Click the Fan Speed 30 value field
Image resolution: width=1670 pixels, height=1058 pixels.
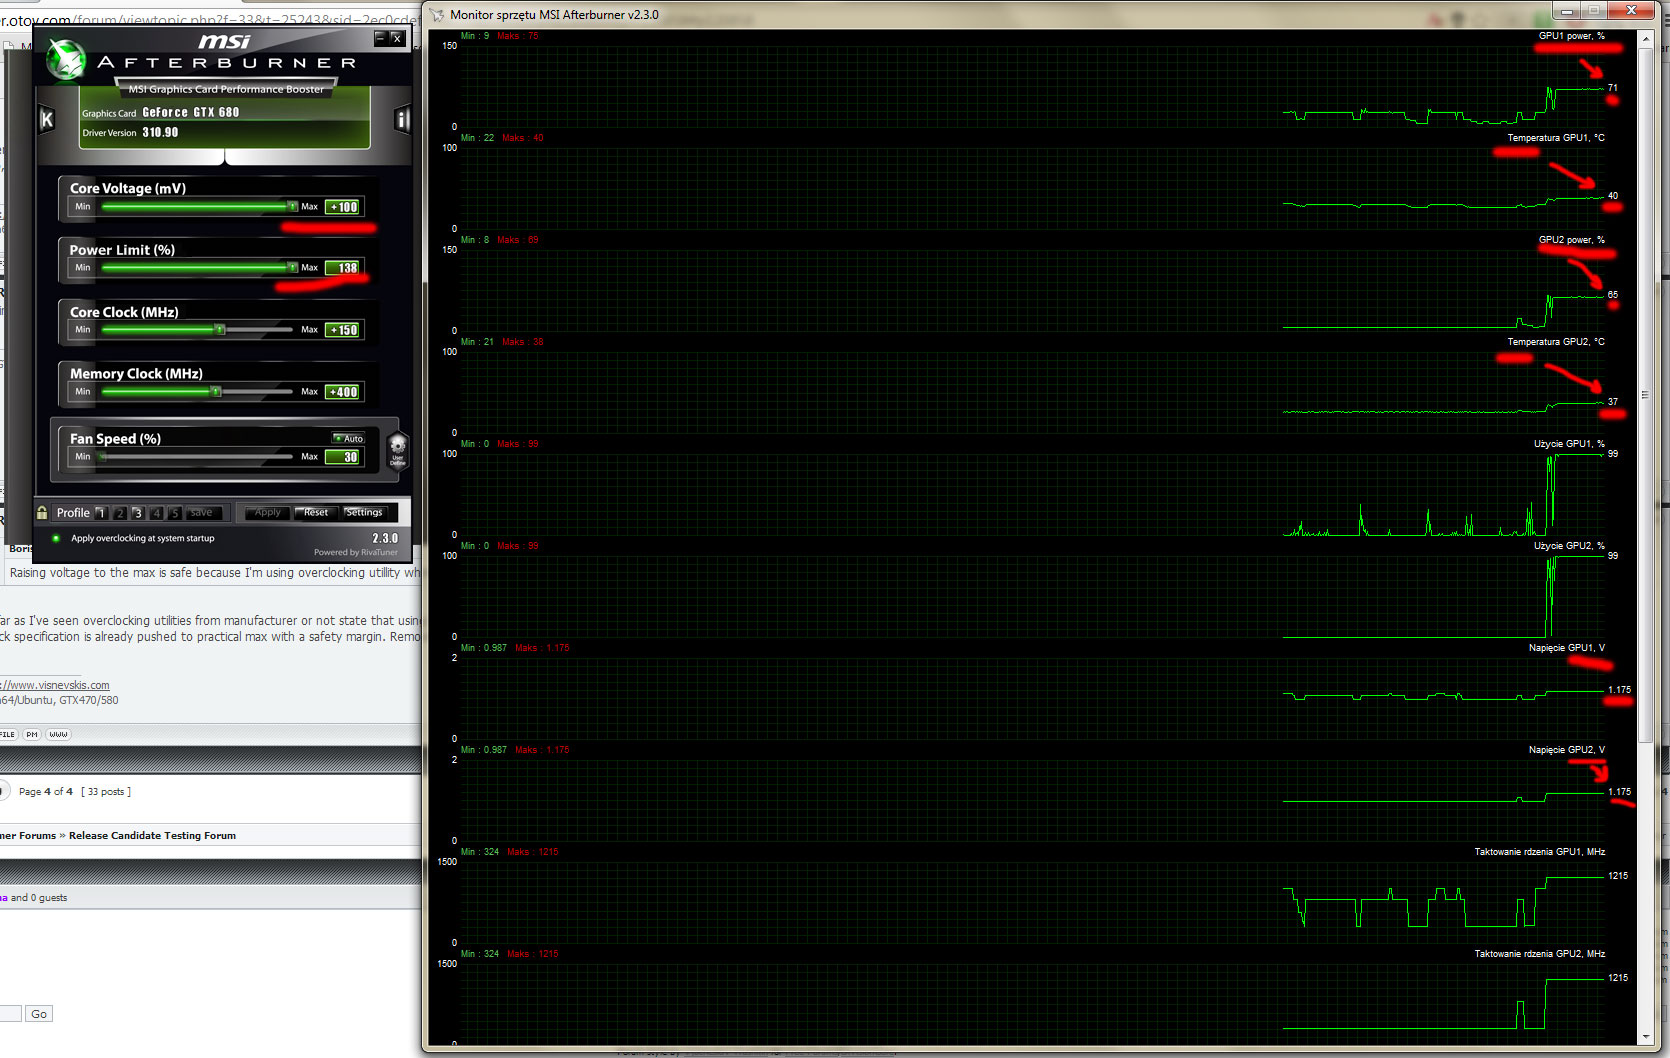344,457
